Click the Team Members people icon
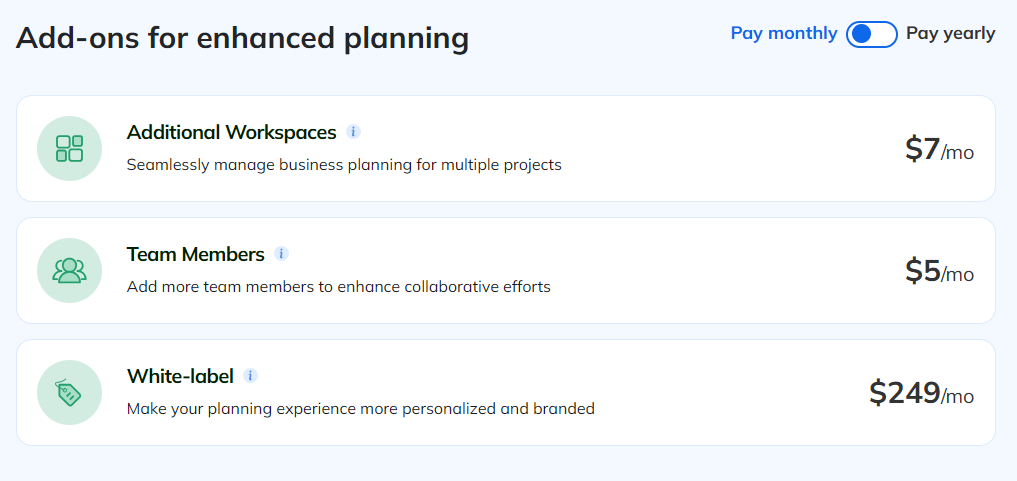The width and height of the screenshot is (1017, 481). (70, 271)
